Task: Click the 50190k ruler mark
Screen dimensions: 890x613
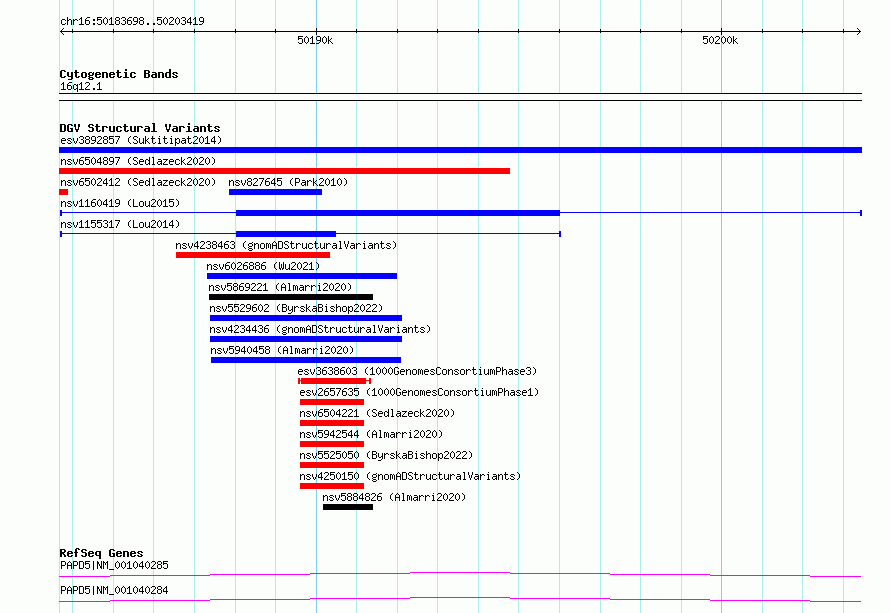Action: click(315, 40)
